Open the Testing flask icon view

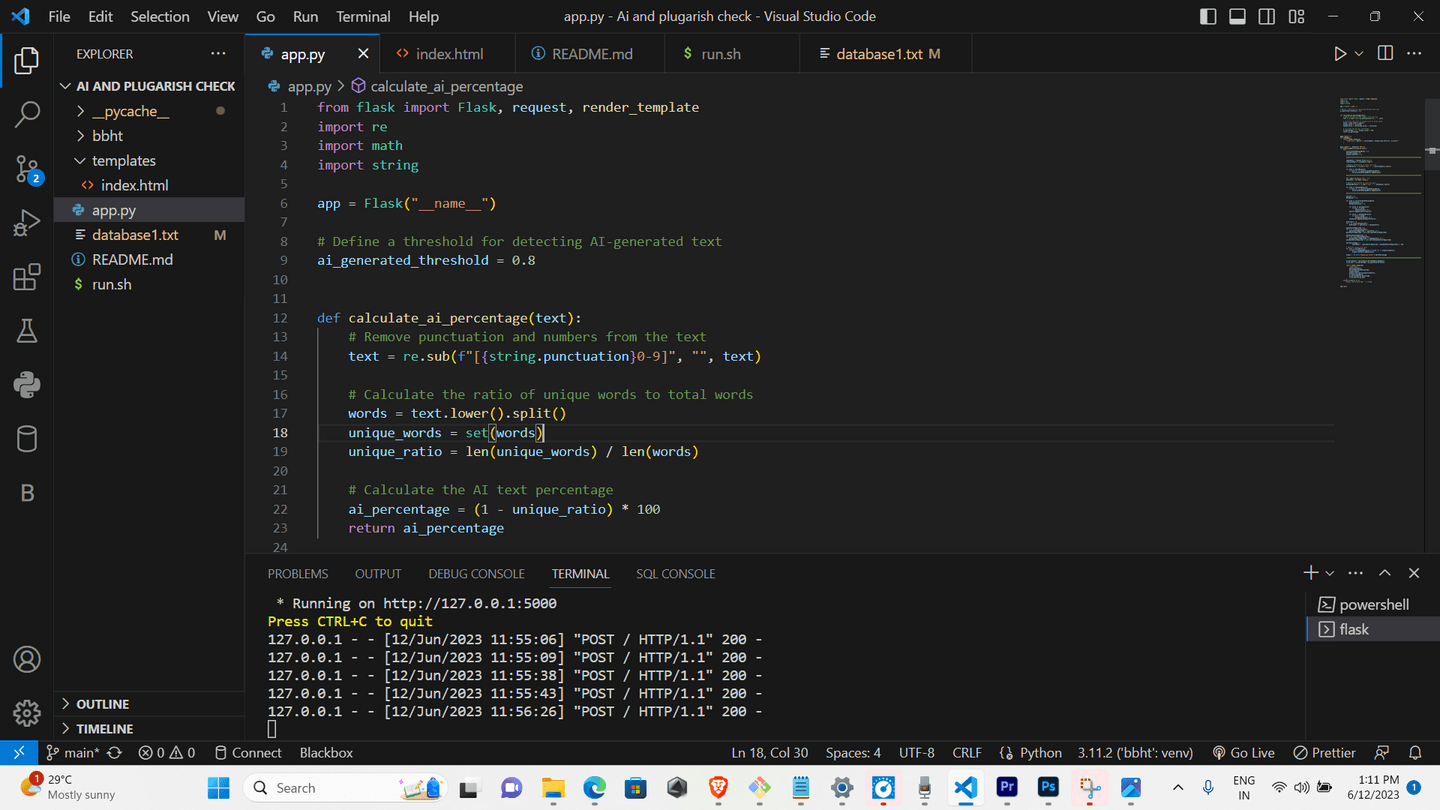(x=27, y=331)
